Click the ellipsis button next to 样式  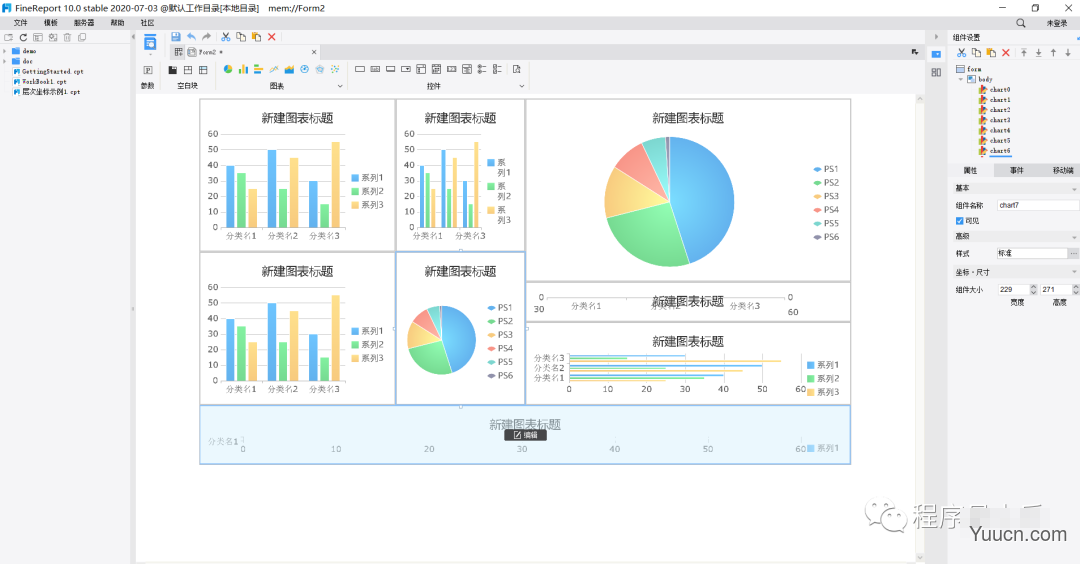click(x=1073, y=253)
